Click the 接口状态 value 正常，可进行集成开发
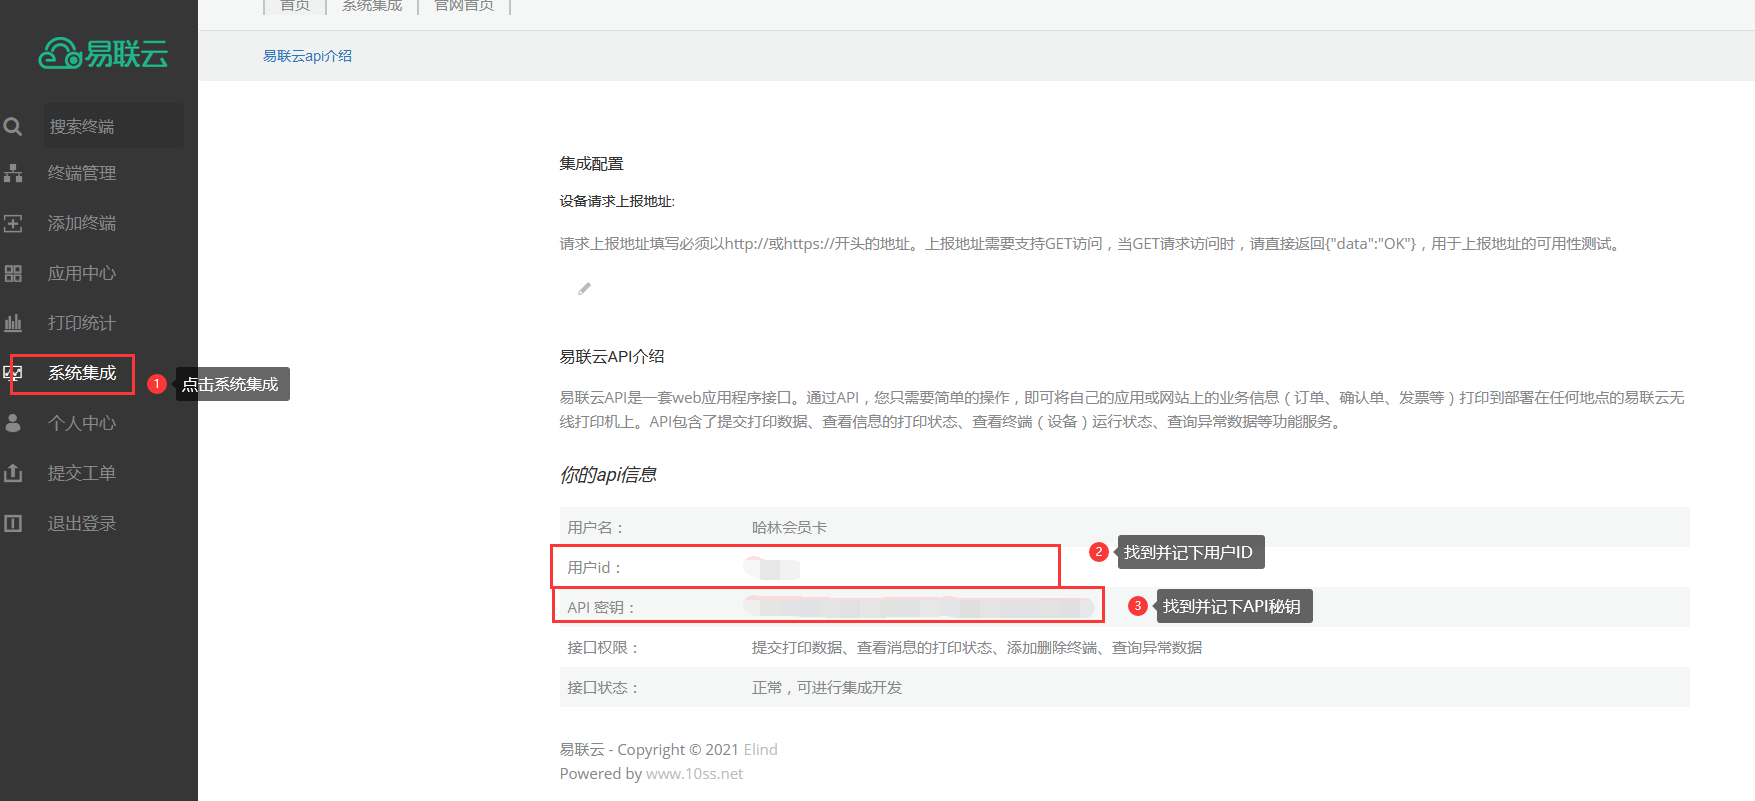Screen dimensions: 1755x801 (827, 687)
